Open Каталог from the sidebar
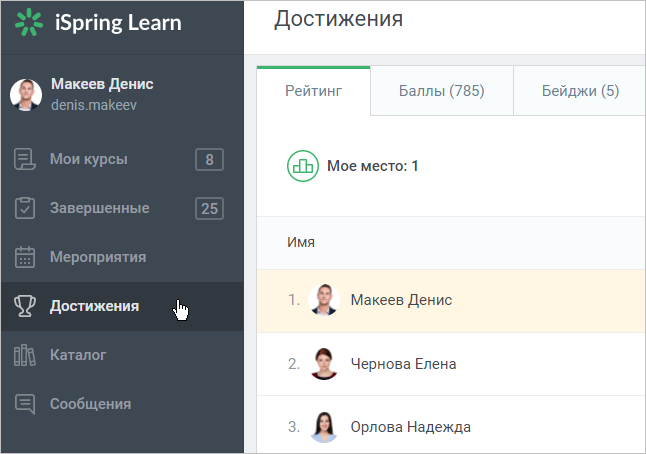The height and width of the screenshot is (454, 646). 122,355
